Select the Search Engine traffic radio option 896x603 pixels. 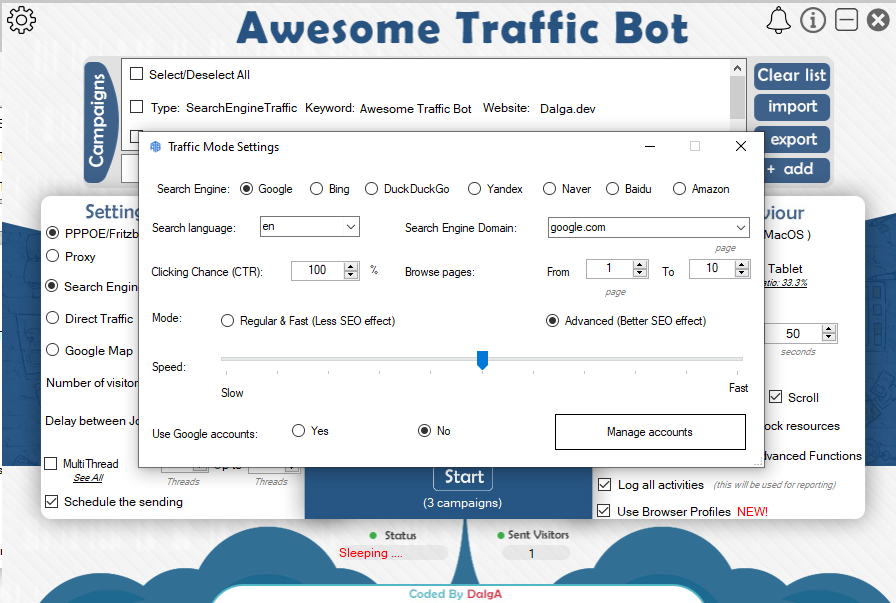coord(51,285)
